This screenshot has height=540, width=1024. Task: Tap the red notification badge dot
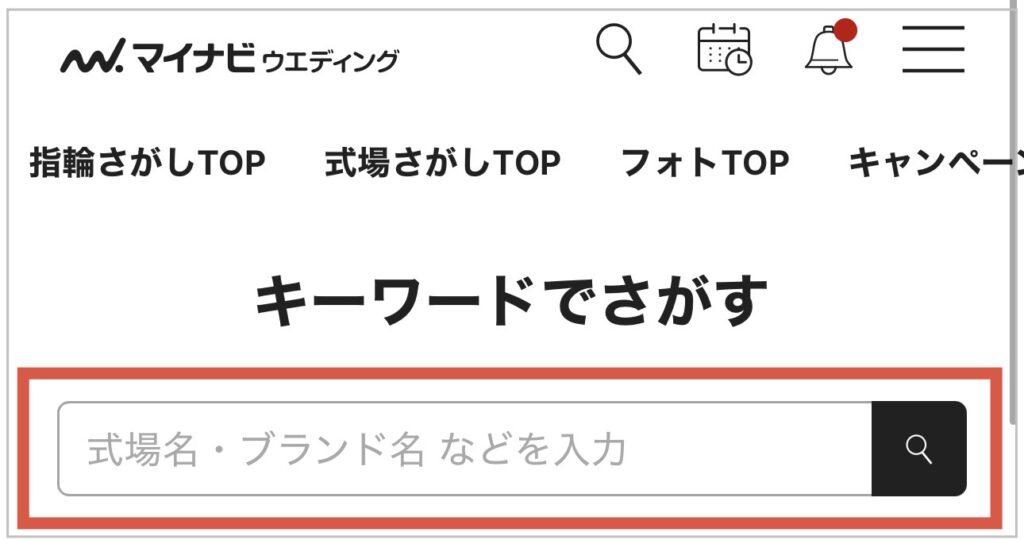click(x=845, y=30)
